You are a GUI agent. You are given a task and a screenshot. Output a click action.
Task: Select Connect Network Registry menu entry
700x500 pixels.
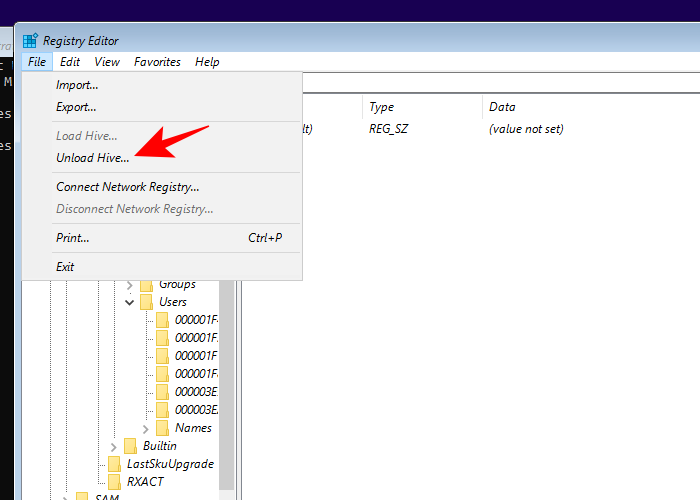[127, 187]
